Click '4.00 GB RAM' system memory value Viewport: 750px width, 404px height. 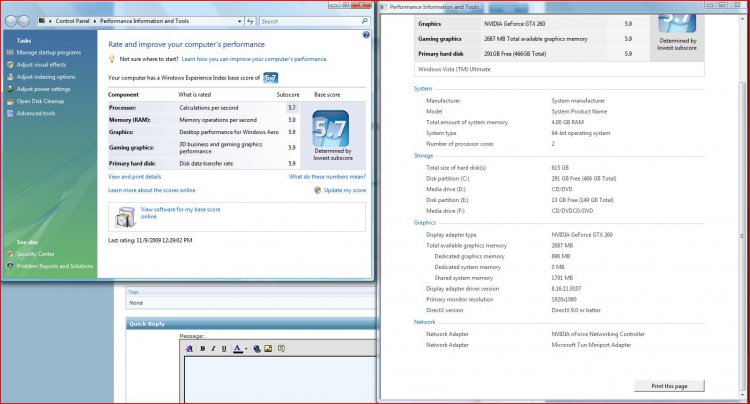[x=567, y=122]
